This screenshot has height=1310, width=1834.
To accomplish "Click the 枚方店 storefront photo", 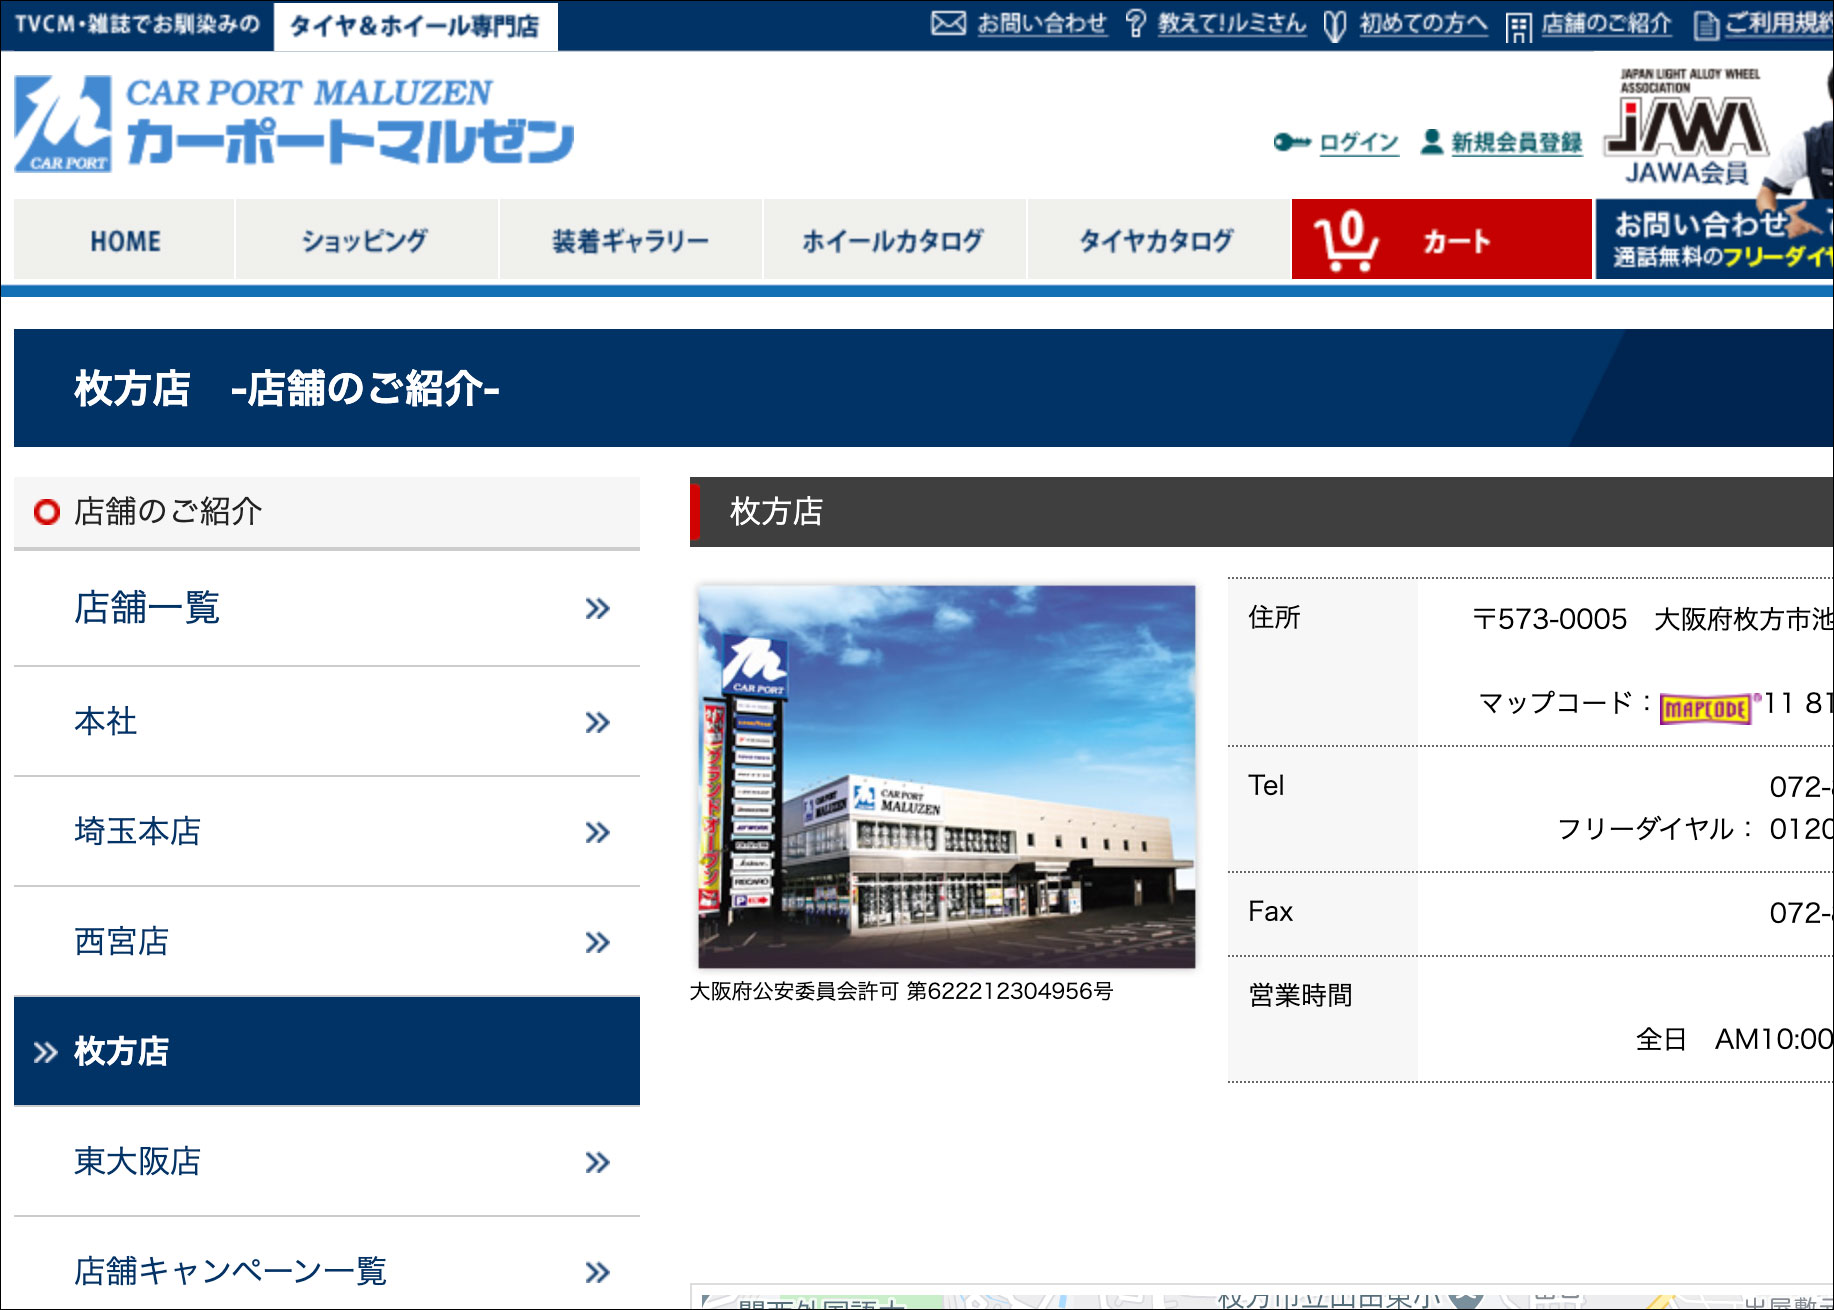I will [x=946, y=776].
